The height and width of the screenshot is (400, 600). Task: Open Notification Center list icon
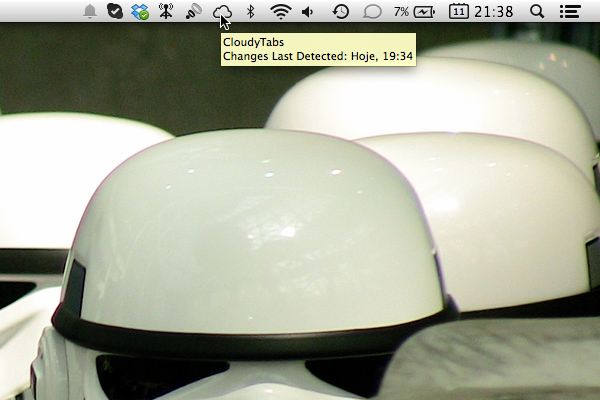click(571, 11)
